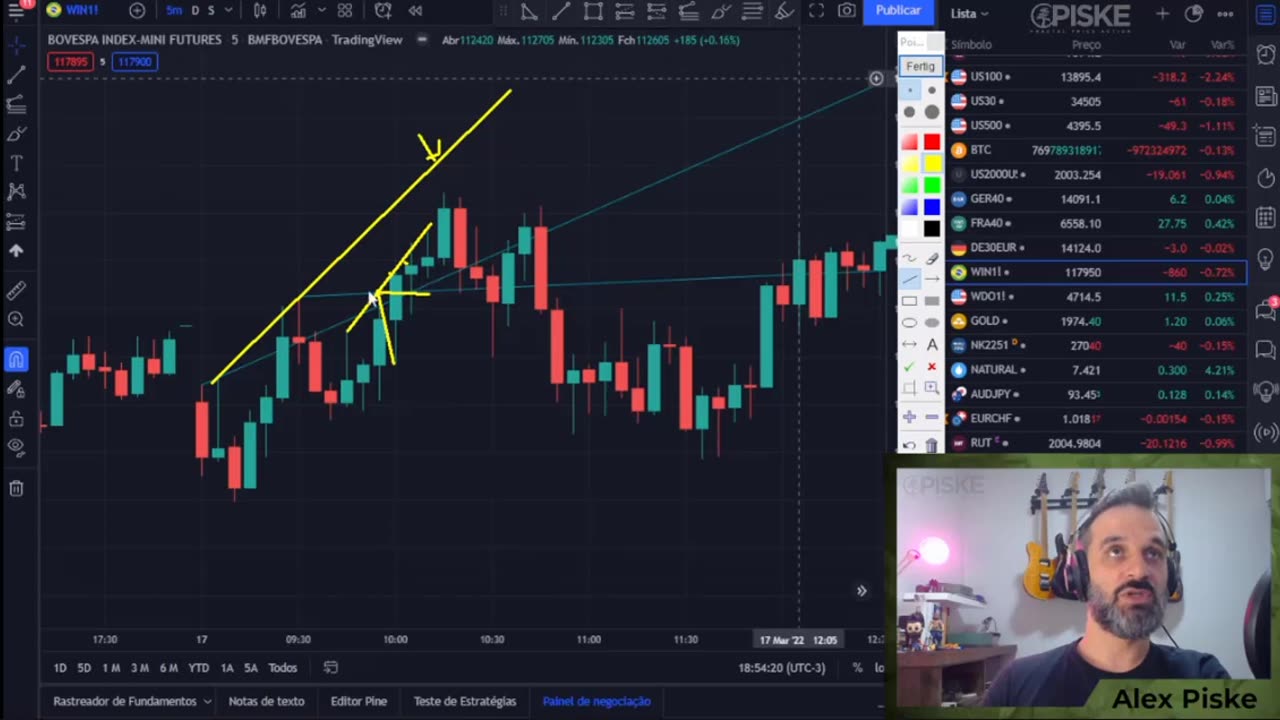Select the brush tool in the top favorites bar
Screen dimensions: 1280x720
(720, 11)
